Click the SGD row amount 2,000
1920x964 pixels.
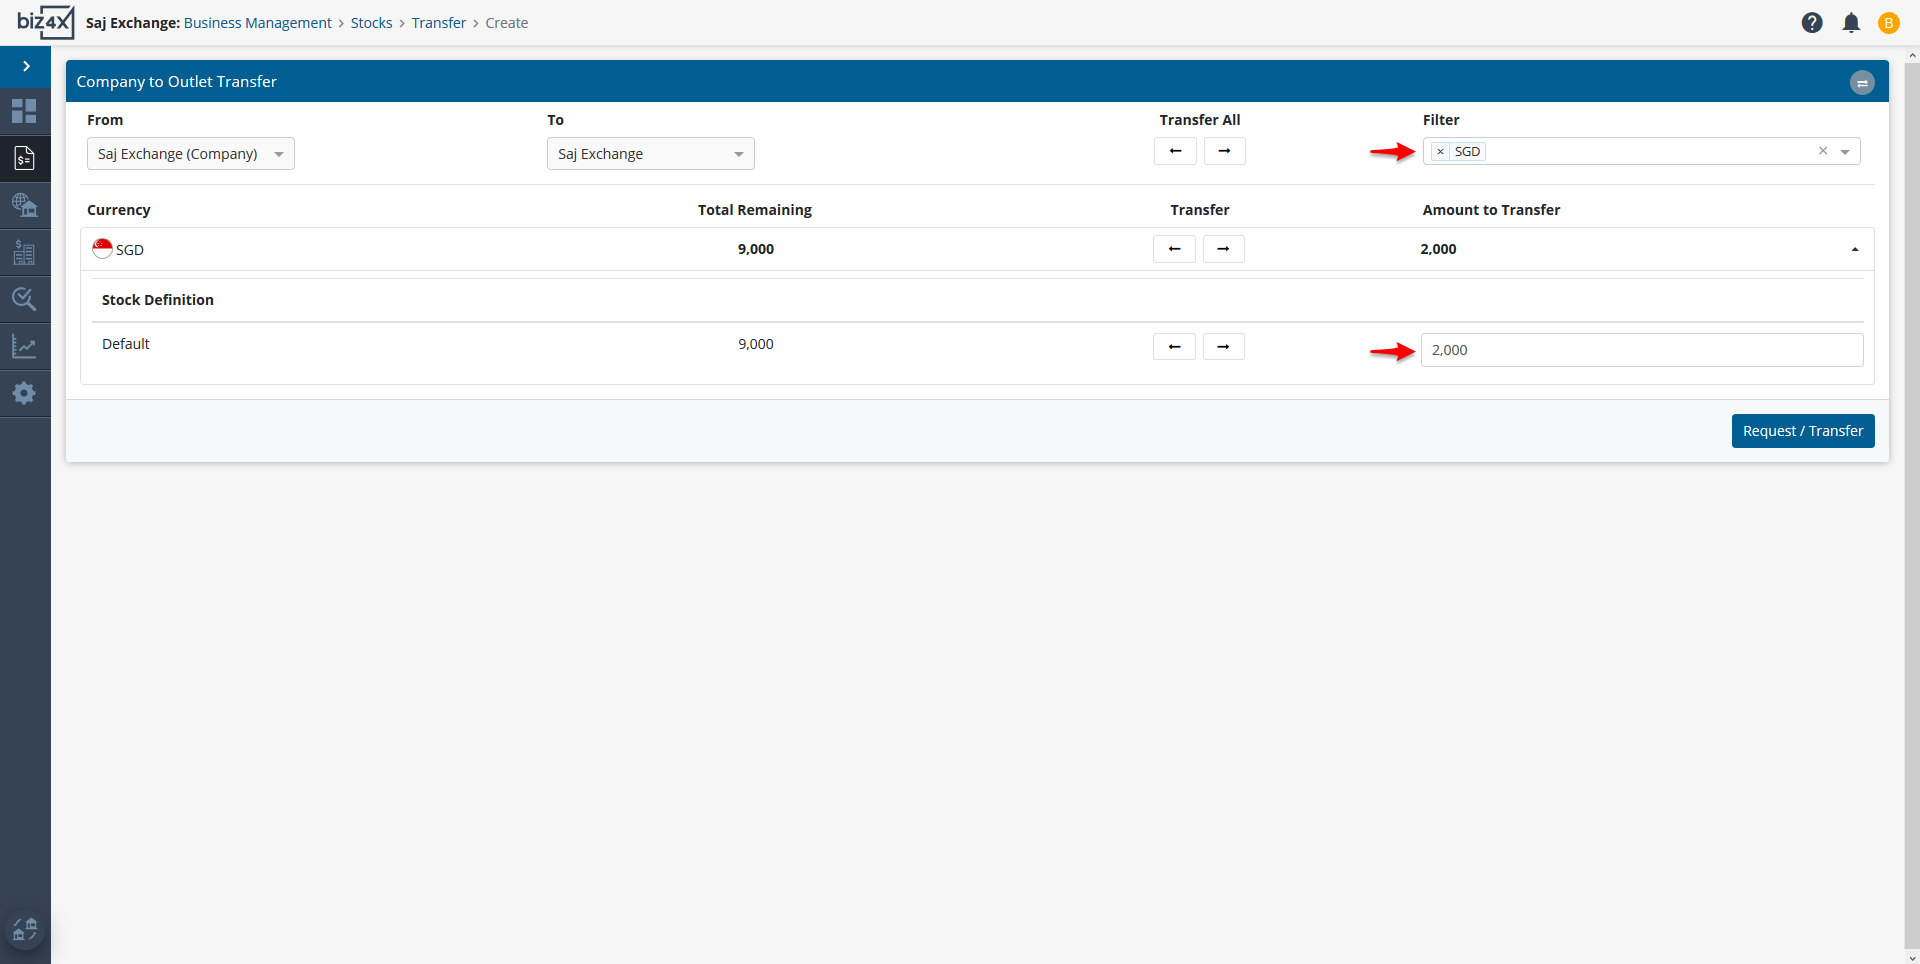1438,249
